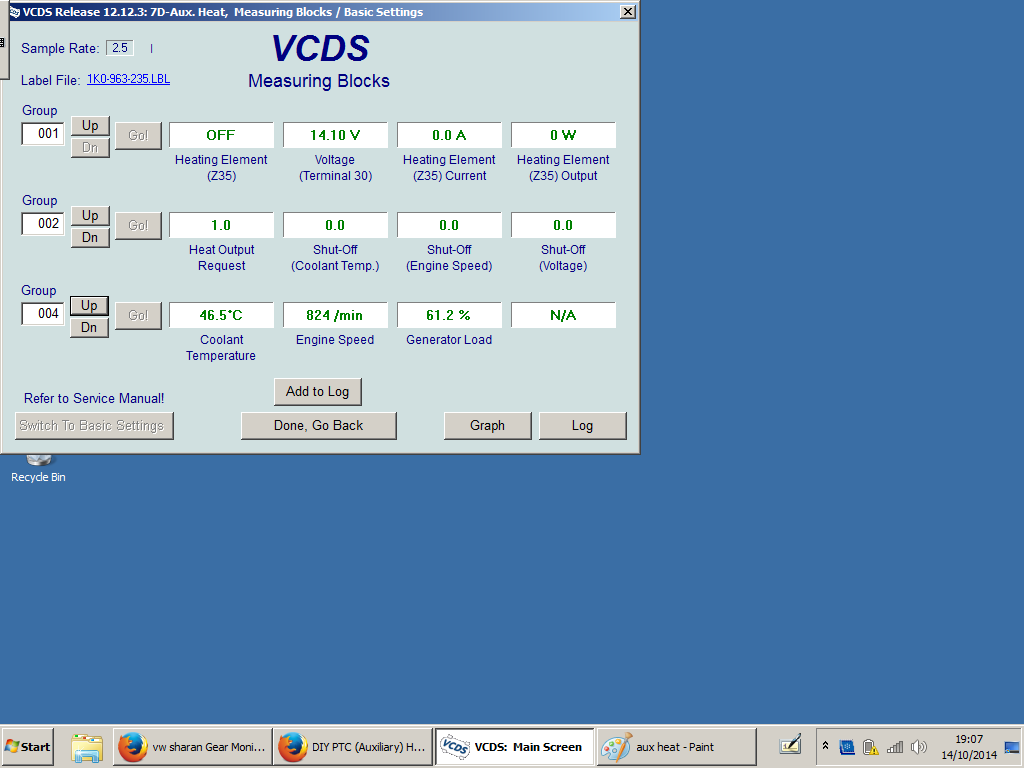The image size is (1024, 768).
Task: Click the network signal tray icon
Action: pyautogui.click(x=895, y=747)
